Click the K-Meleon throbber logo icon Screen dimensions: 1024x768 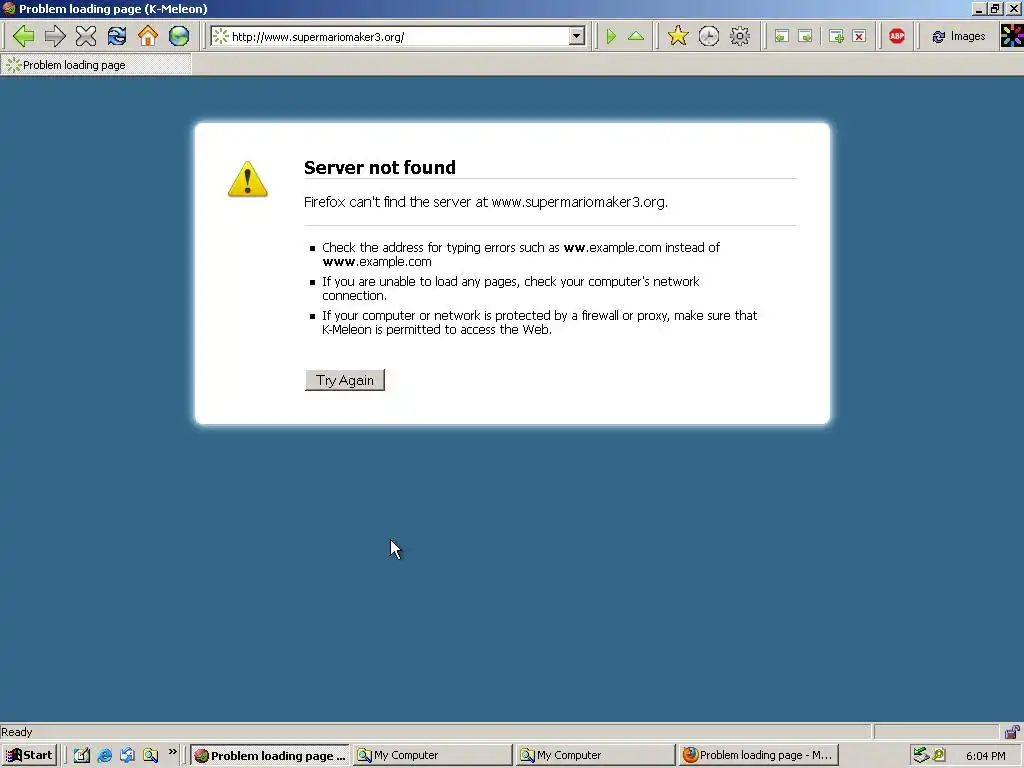(x=1012, y=36)
